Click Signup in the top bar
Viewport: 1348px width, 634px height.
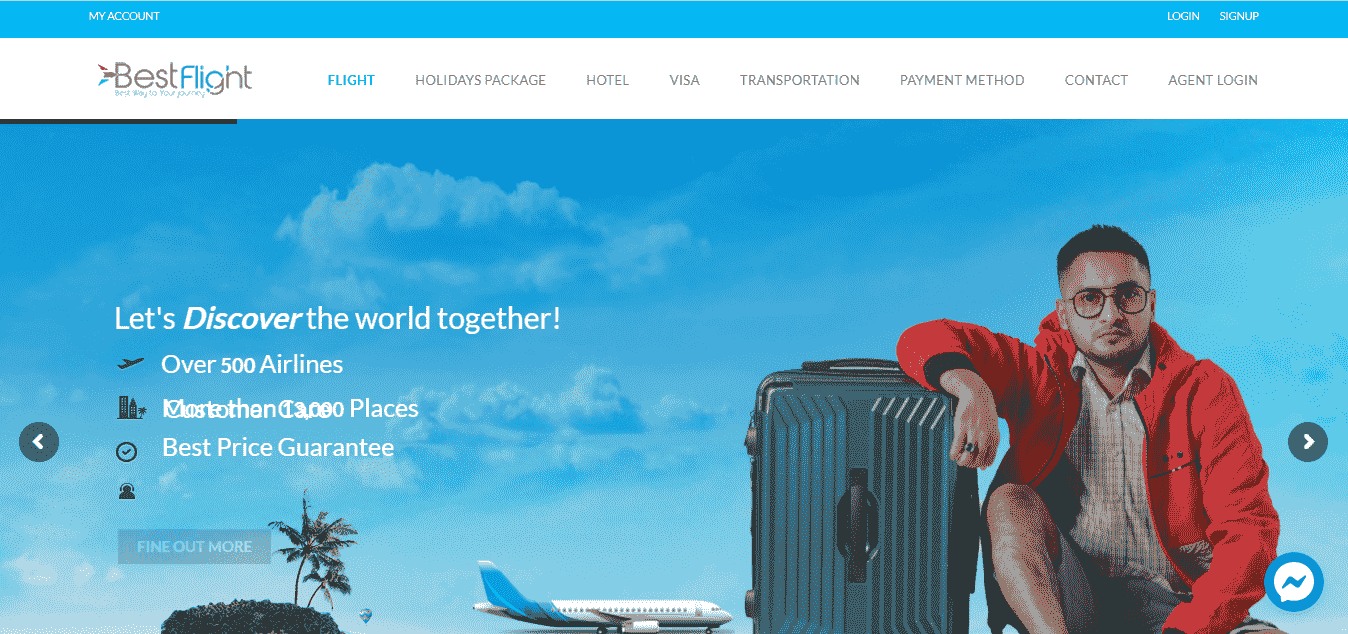[1239, 16]
